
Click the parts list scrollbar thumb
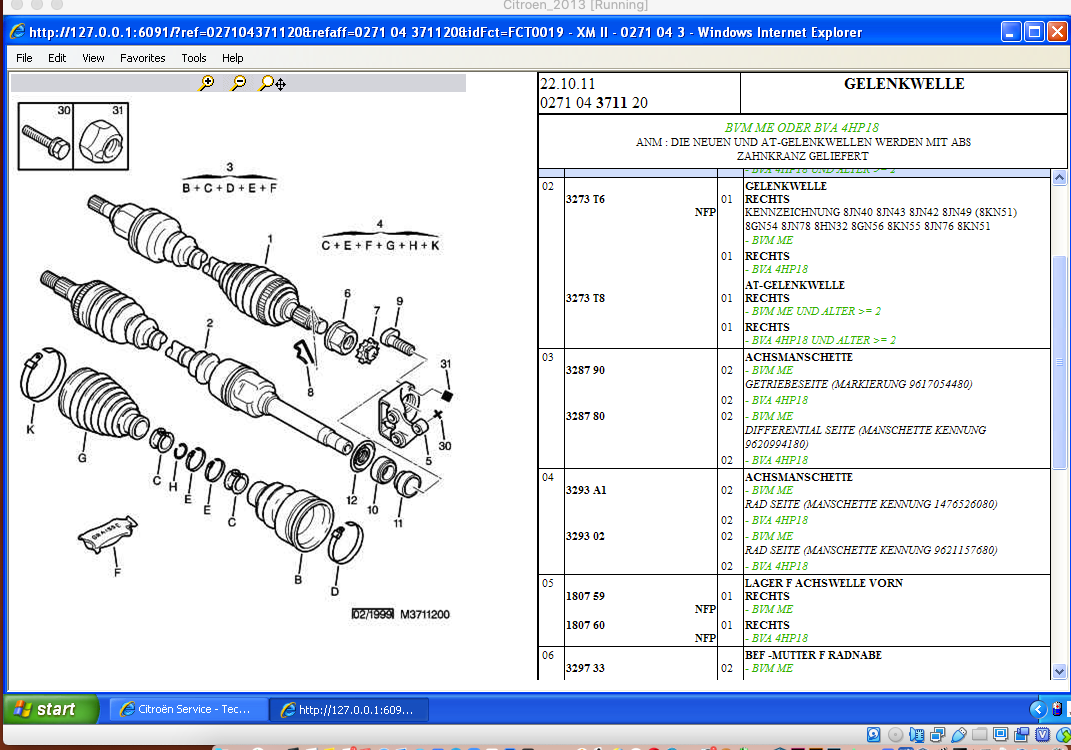(x=1059, y=362)
